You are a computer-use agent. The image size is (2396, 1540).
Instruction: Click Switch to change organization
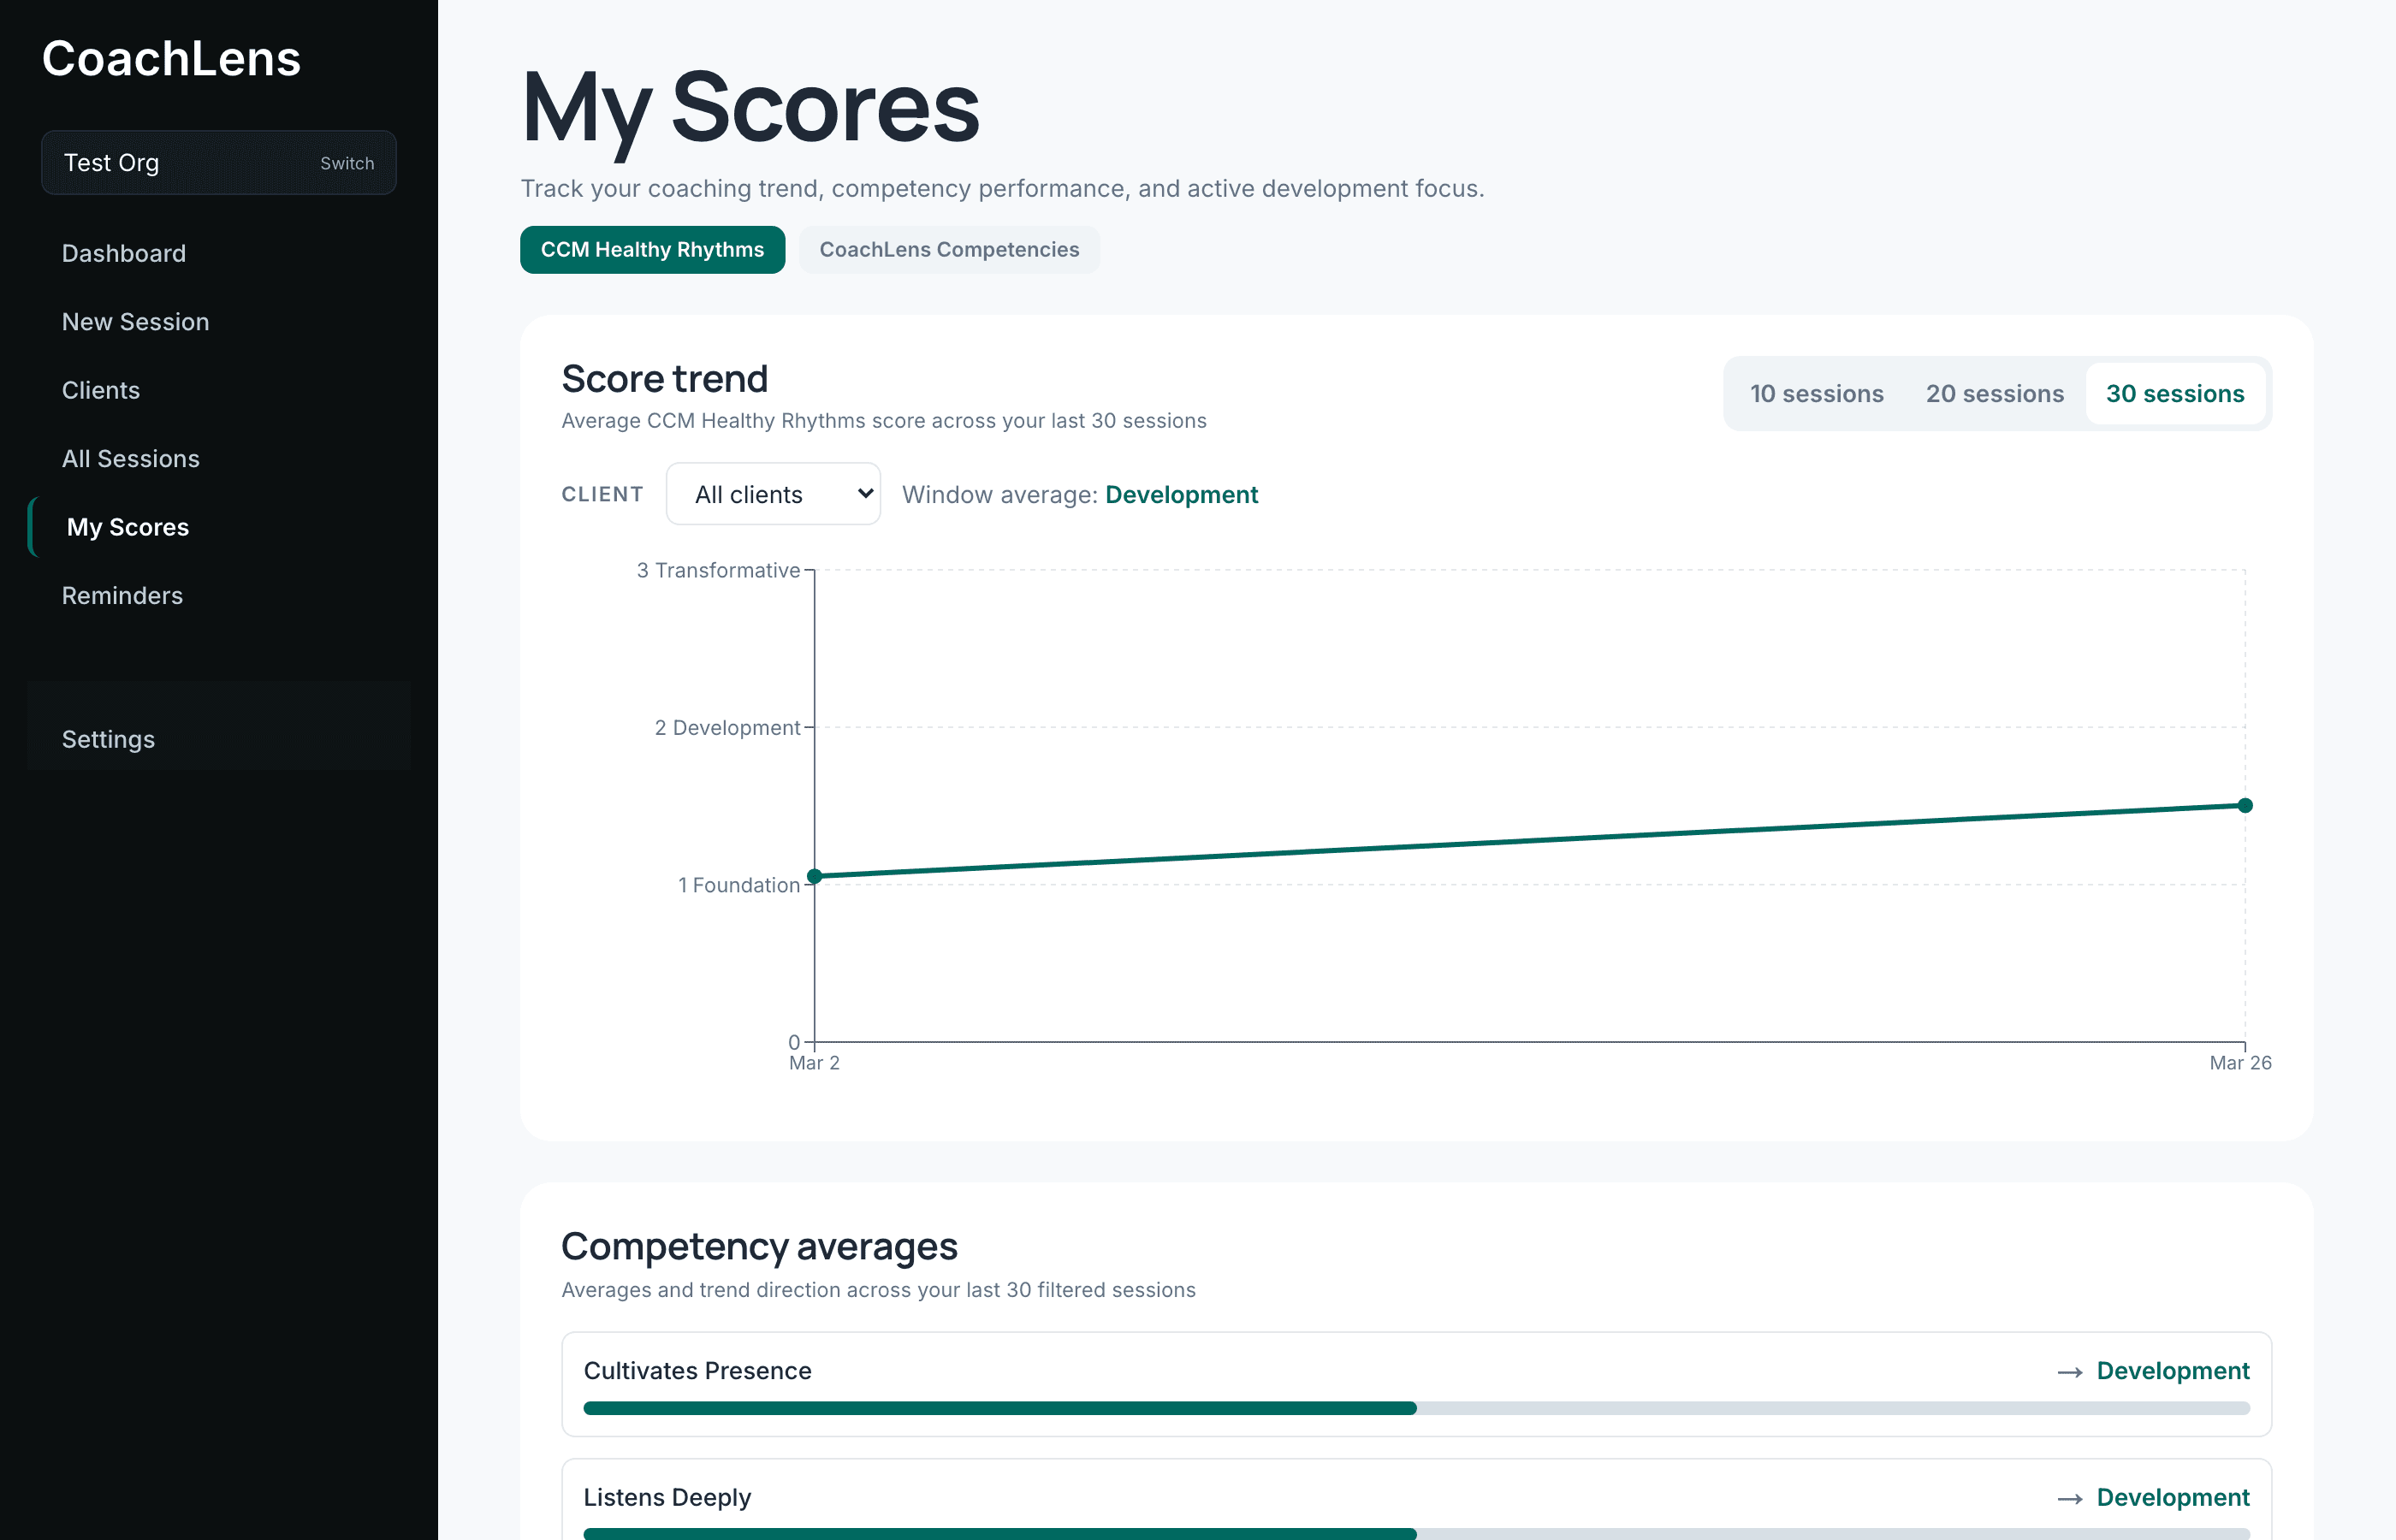click(x=347, y=163)
